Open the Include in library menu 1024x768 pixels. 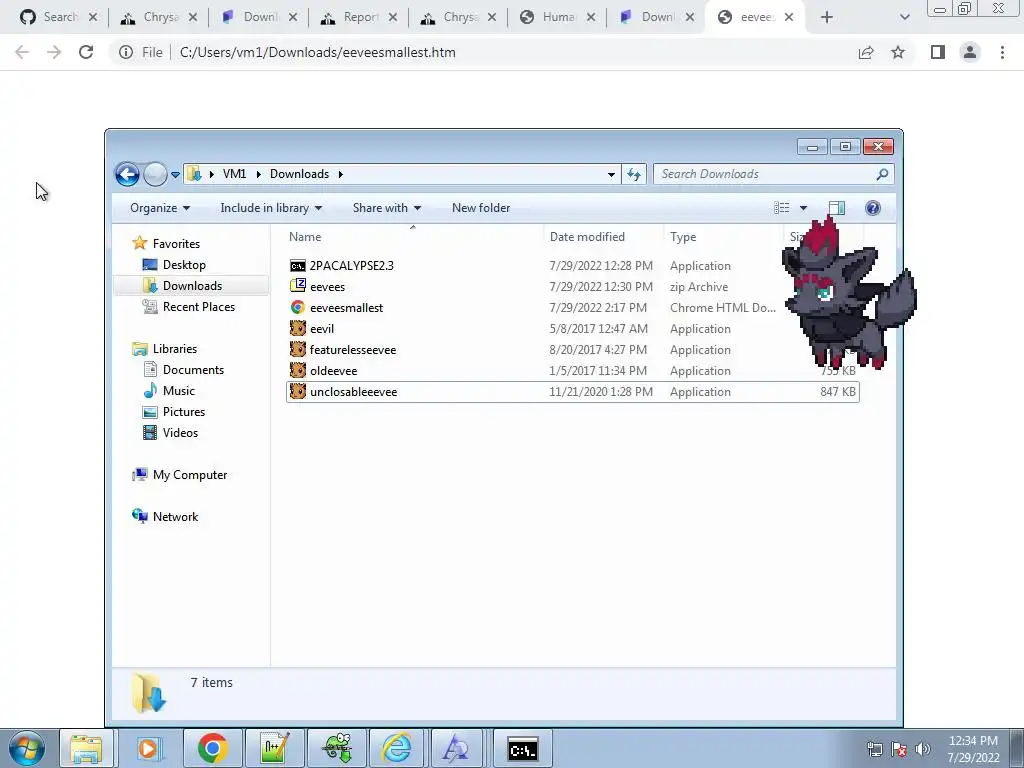pyautogui.click(x=271, y=208)
